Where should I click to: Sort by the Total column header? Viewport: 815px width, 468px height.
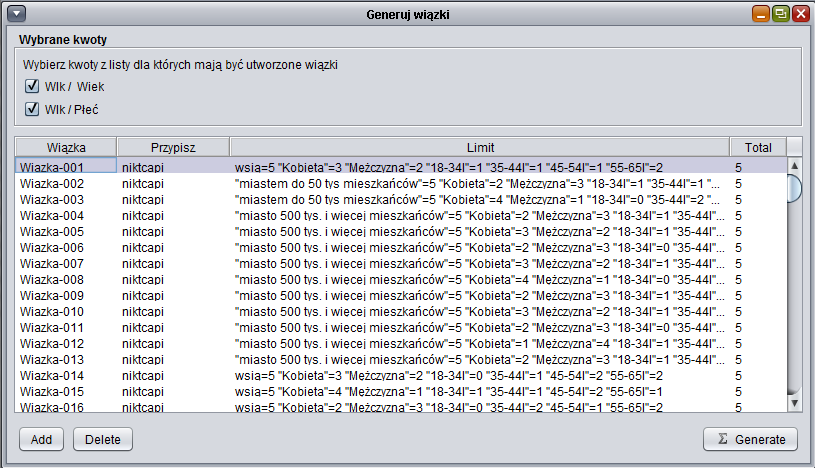[757, 147]
